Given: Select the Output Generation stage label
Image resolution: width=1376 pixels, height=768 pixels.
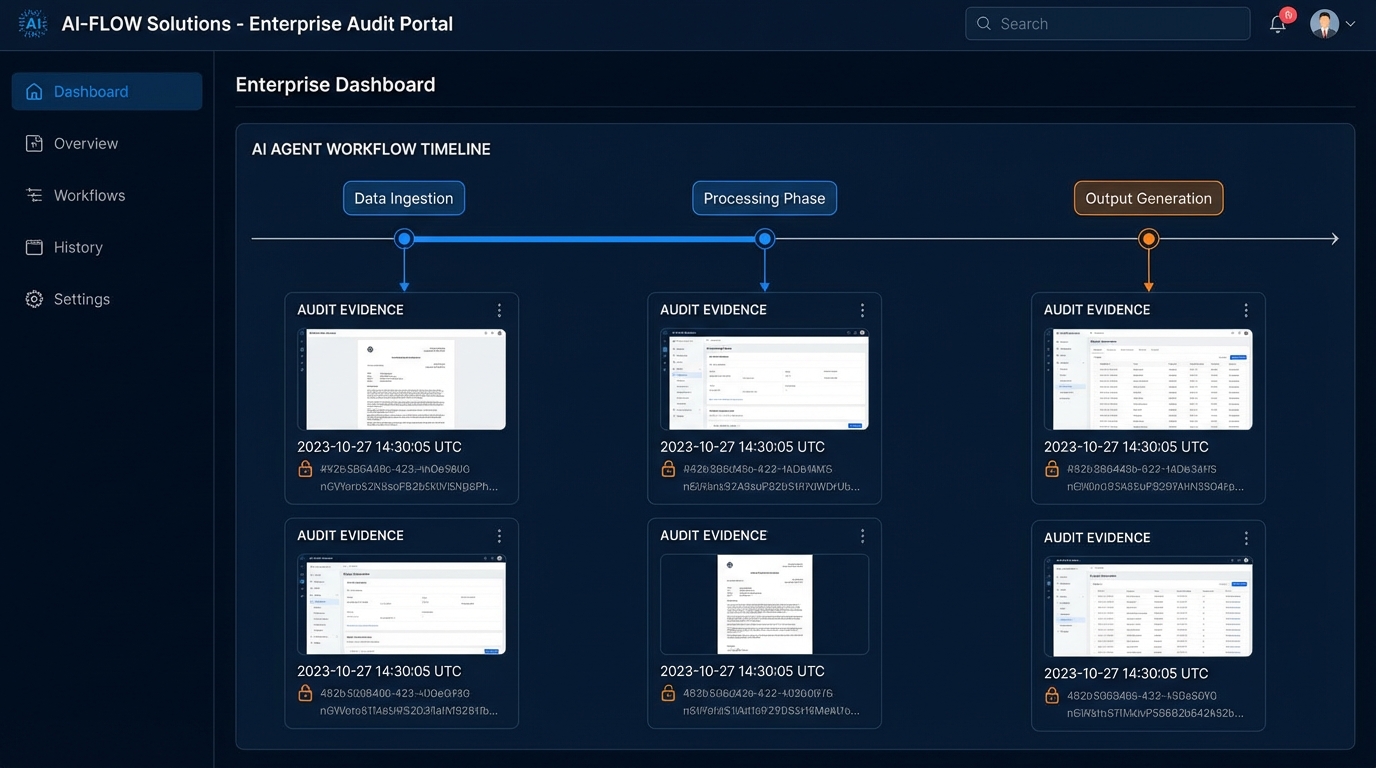Looking at the screenshot, I should click(1148, 198).
